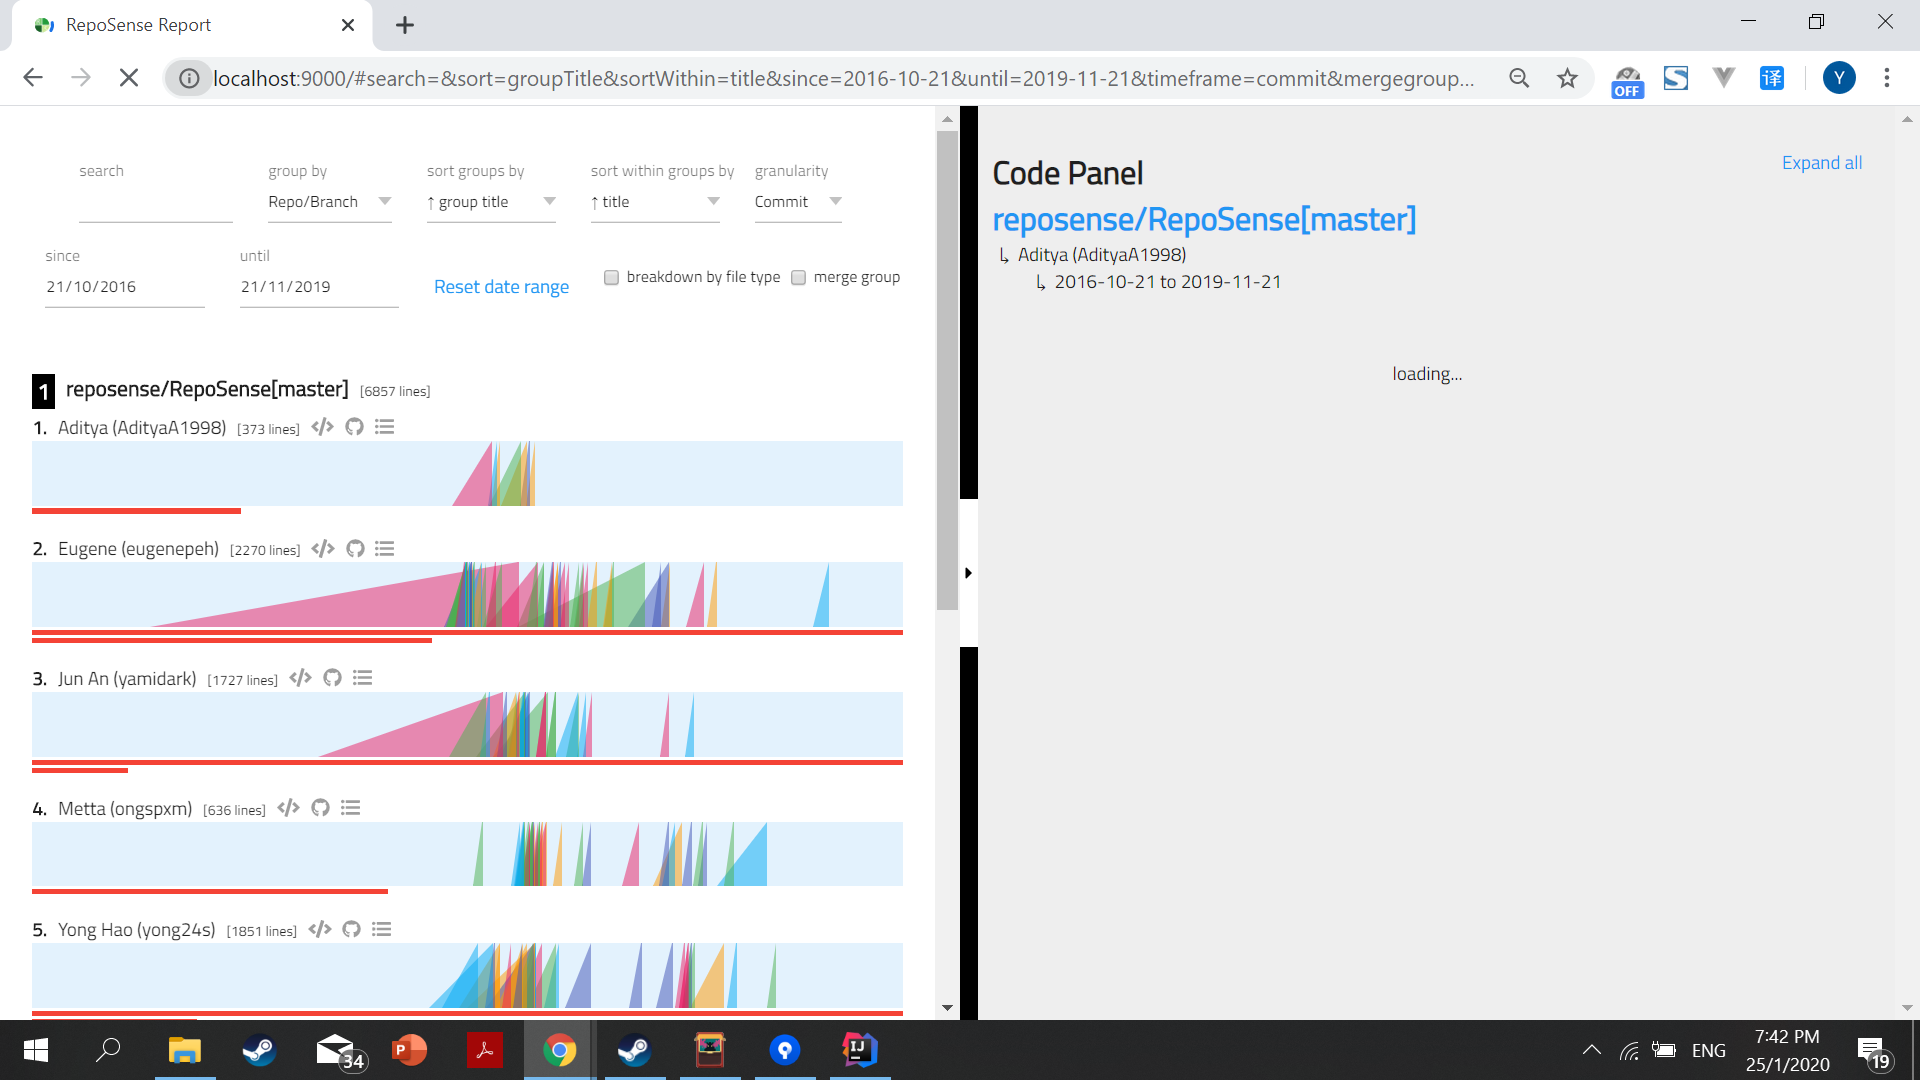Click the commits list icon for Eugene
The image size is (1920, 1080).
click(384, 548)
